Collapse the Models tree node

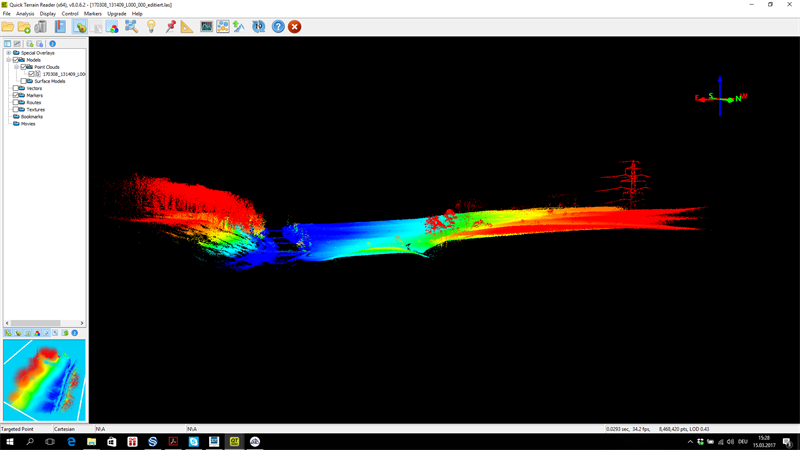tap(8, 60)
